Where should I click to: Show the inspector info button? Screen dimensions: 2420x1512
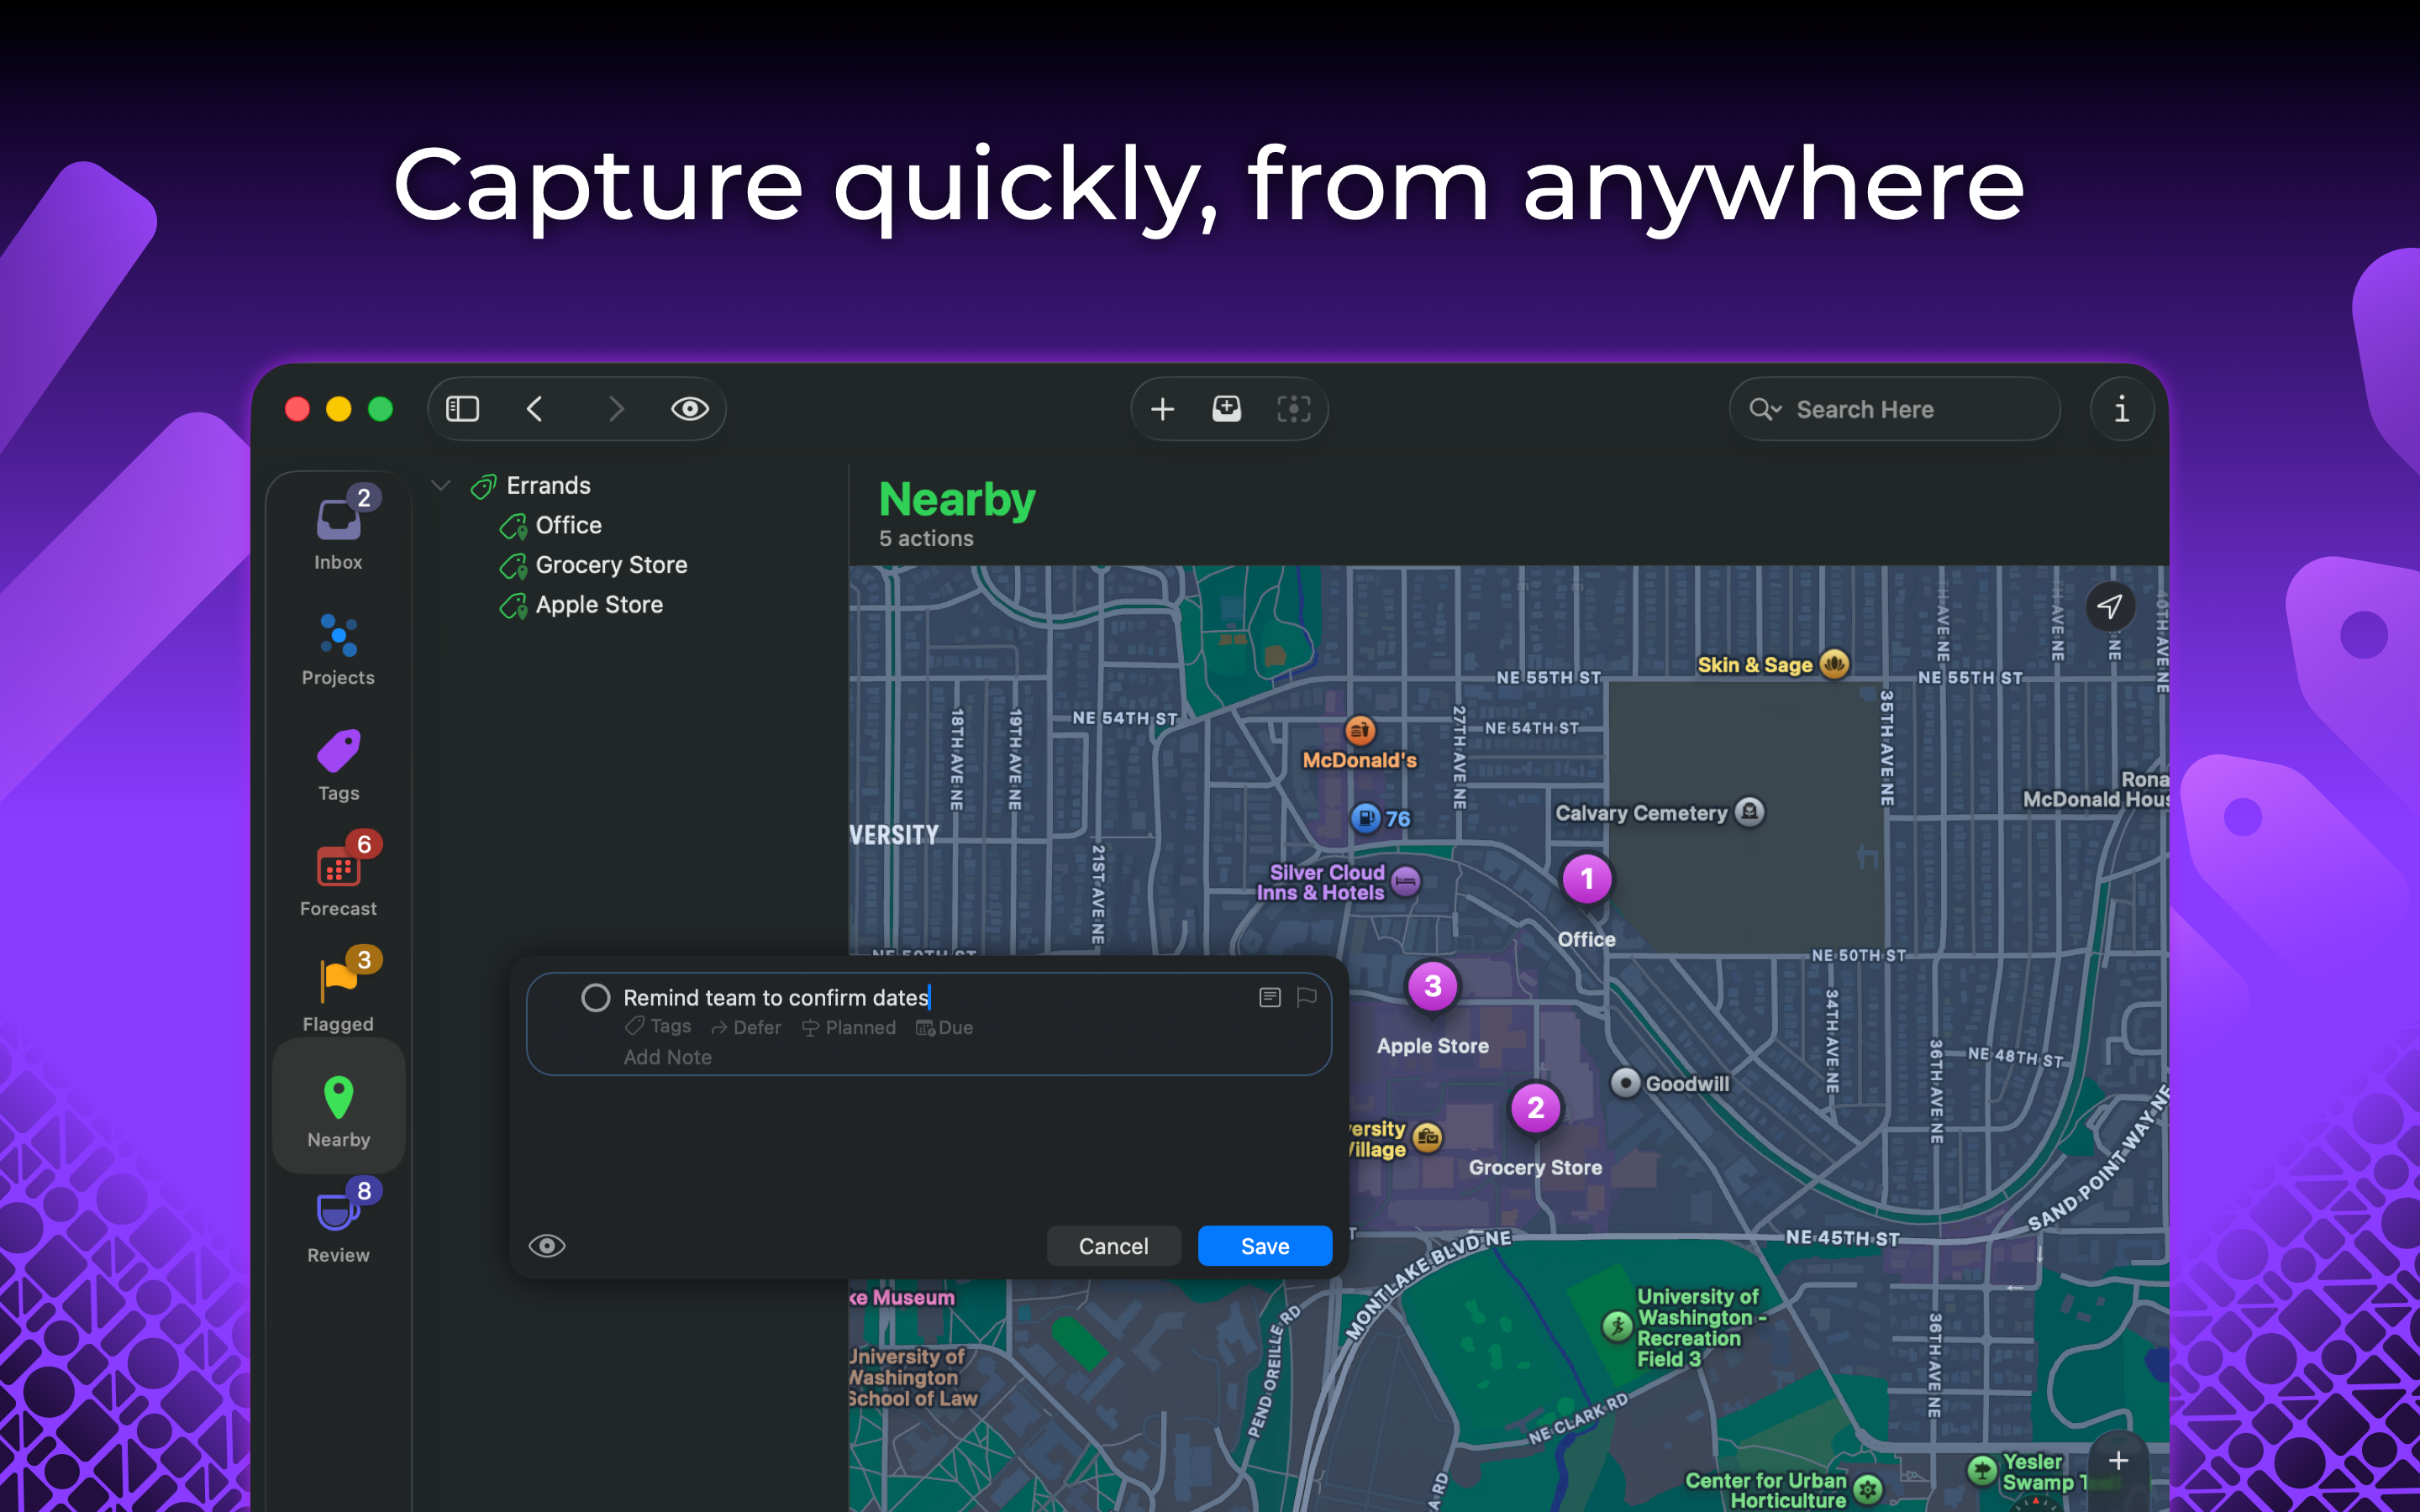tap(2121, 409)
